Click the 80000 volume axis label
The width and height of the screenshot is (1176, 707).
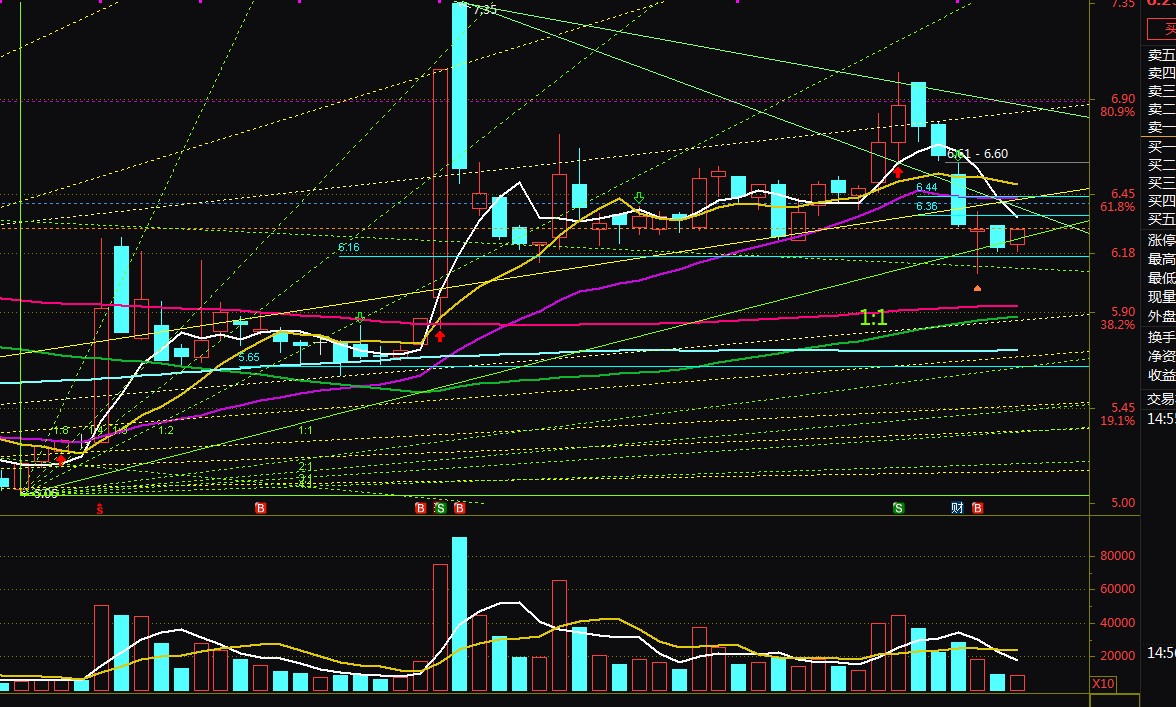point(1118,556)
